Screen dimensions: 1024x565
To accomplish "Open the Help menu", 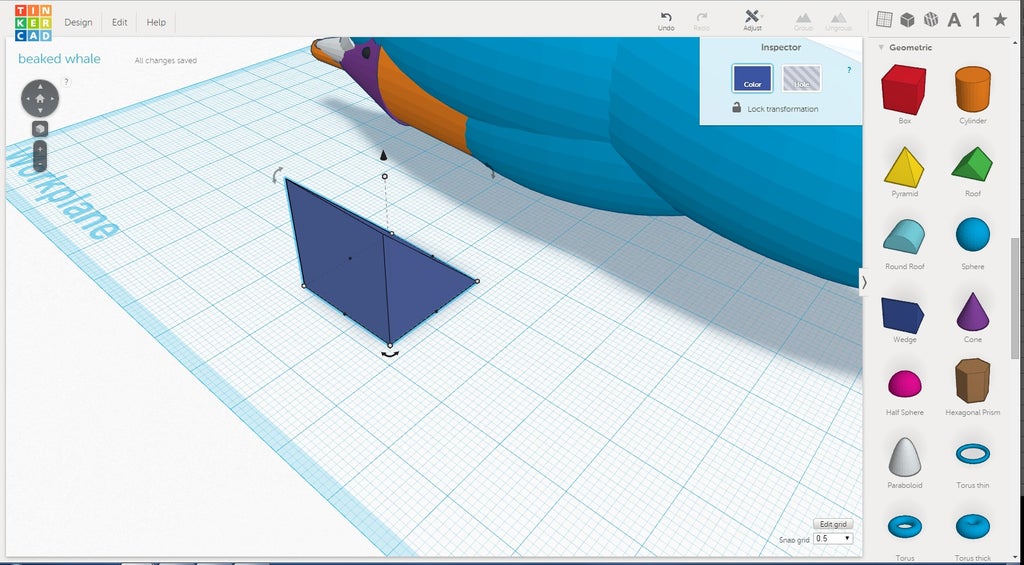I will point(156,22).
